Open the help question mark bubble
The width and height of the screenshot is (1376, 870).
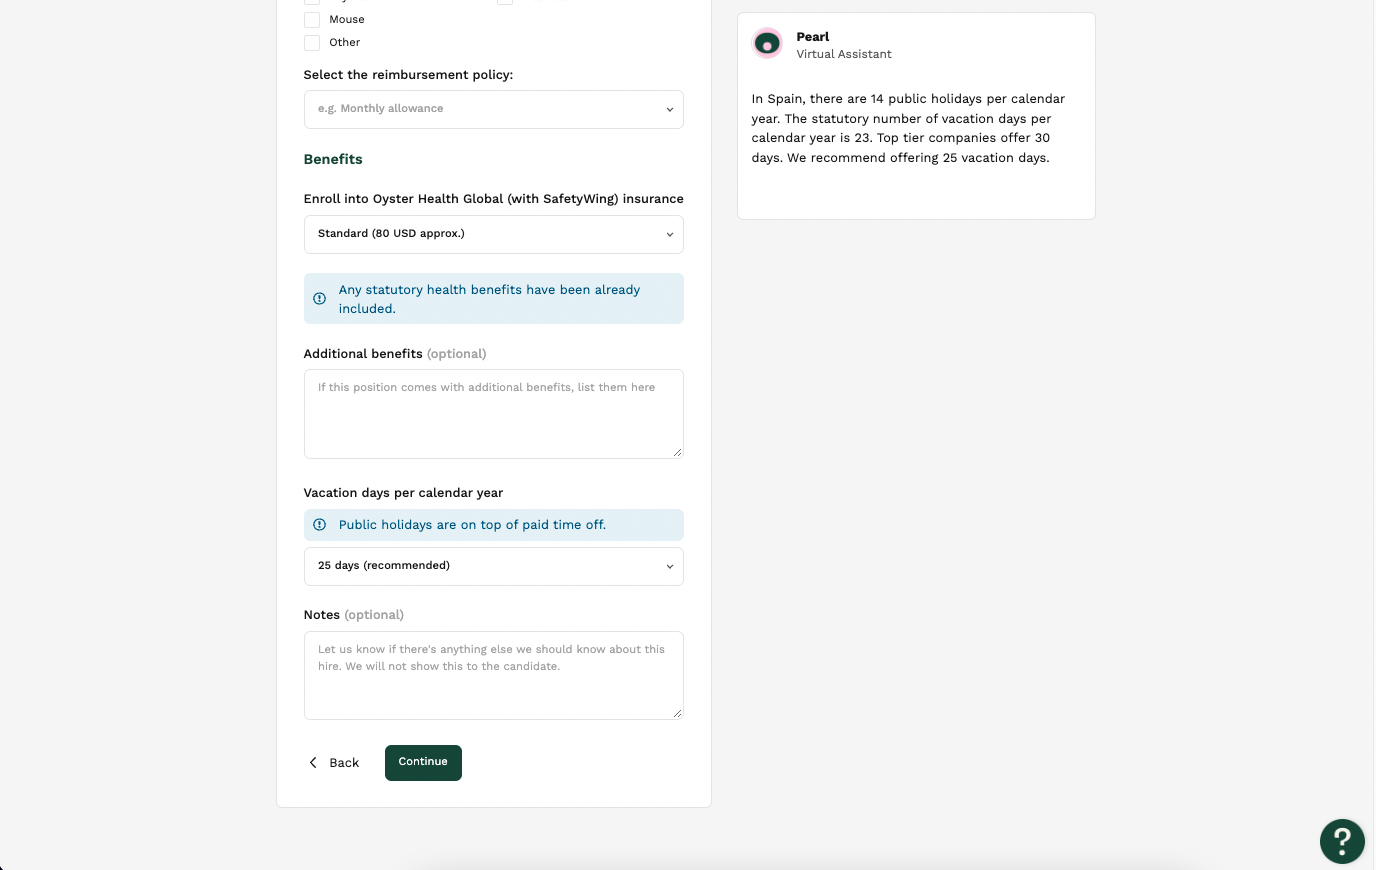tap(1342, 841)
